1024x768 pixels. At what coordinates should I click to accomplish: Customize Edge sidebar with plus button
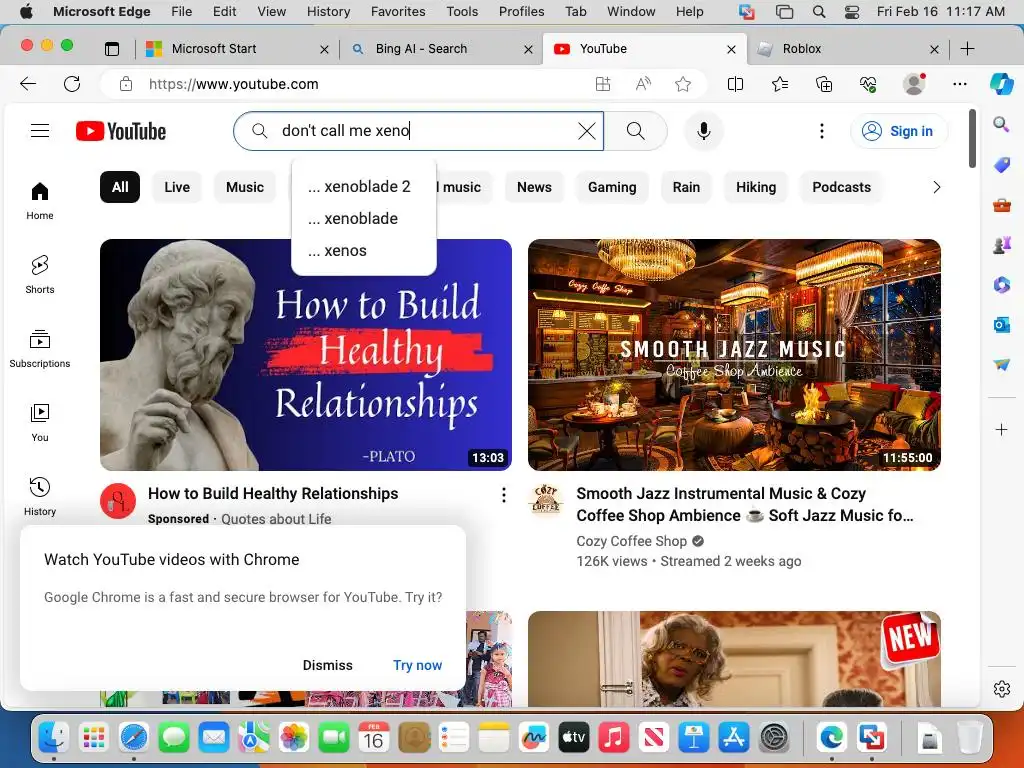[1001, 429]
